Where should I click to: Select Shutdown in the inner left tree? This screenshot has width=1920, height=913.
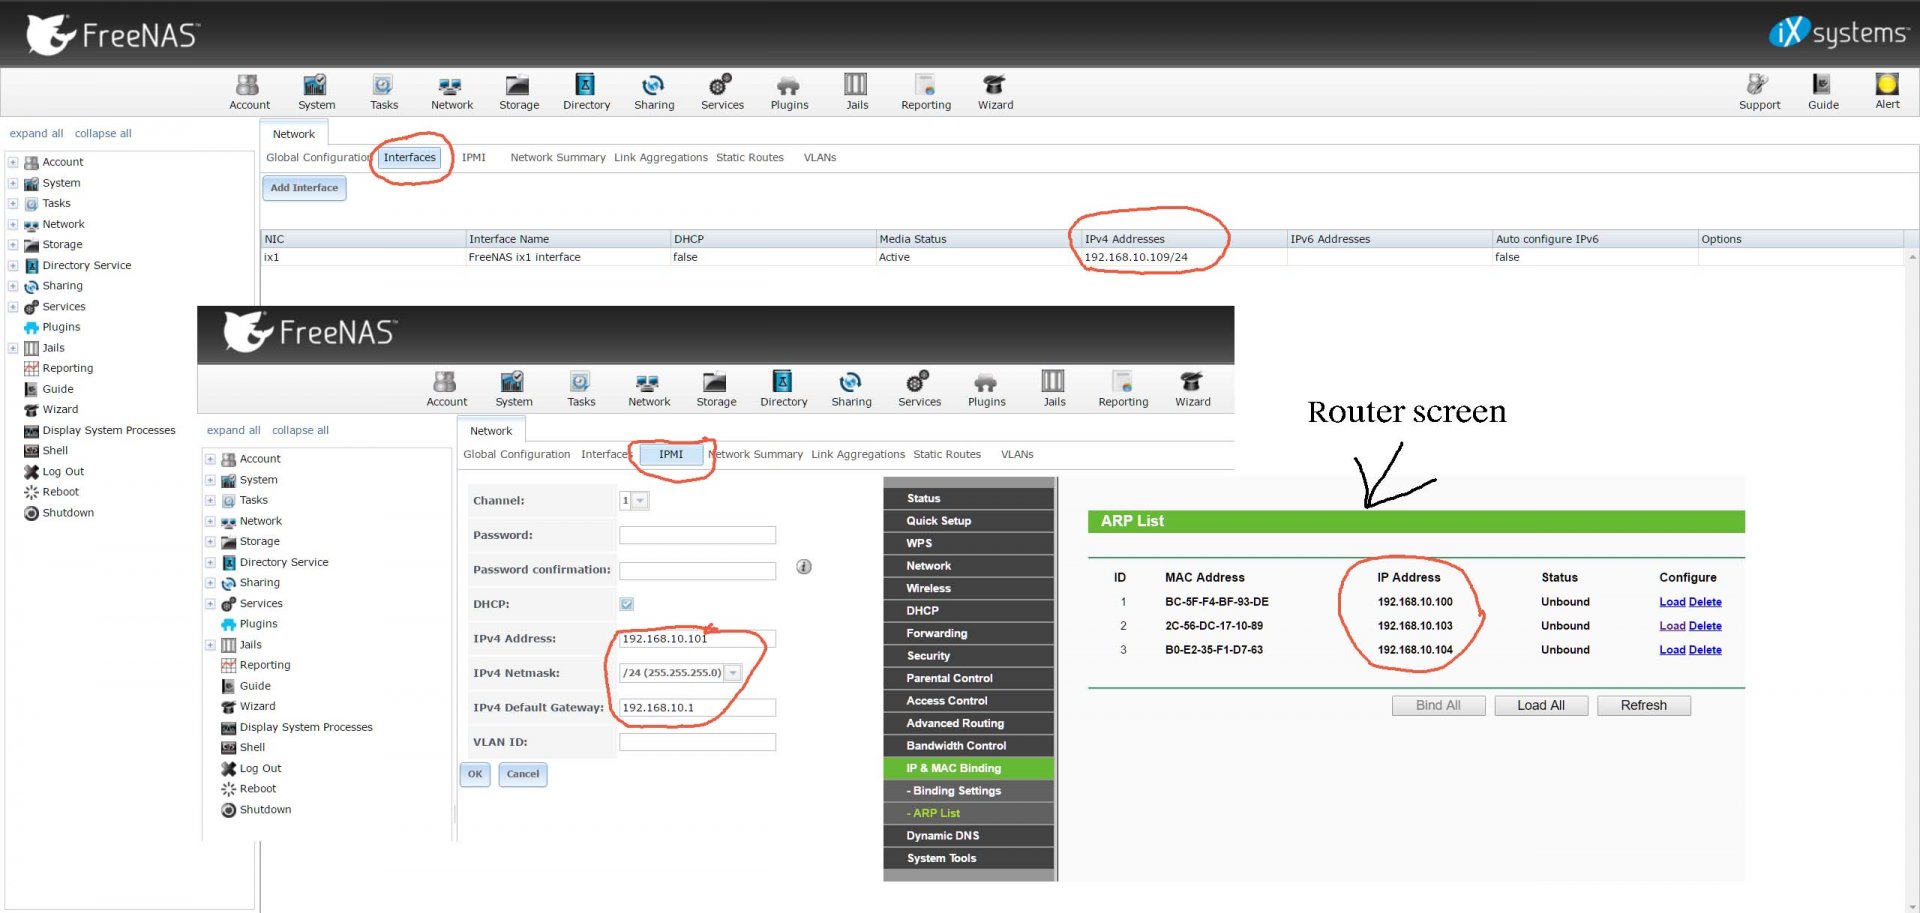[265, 810]
